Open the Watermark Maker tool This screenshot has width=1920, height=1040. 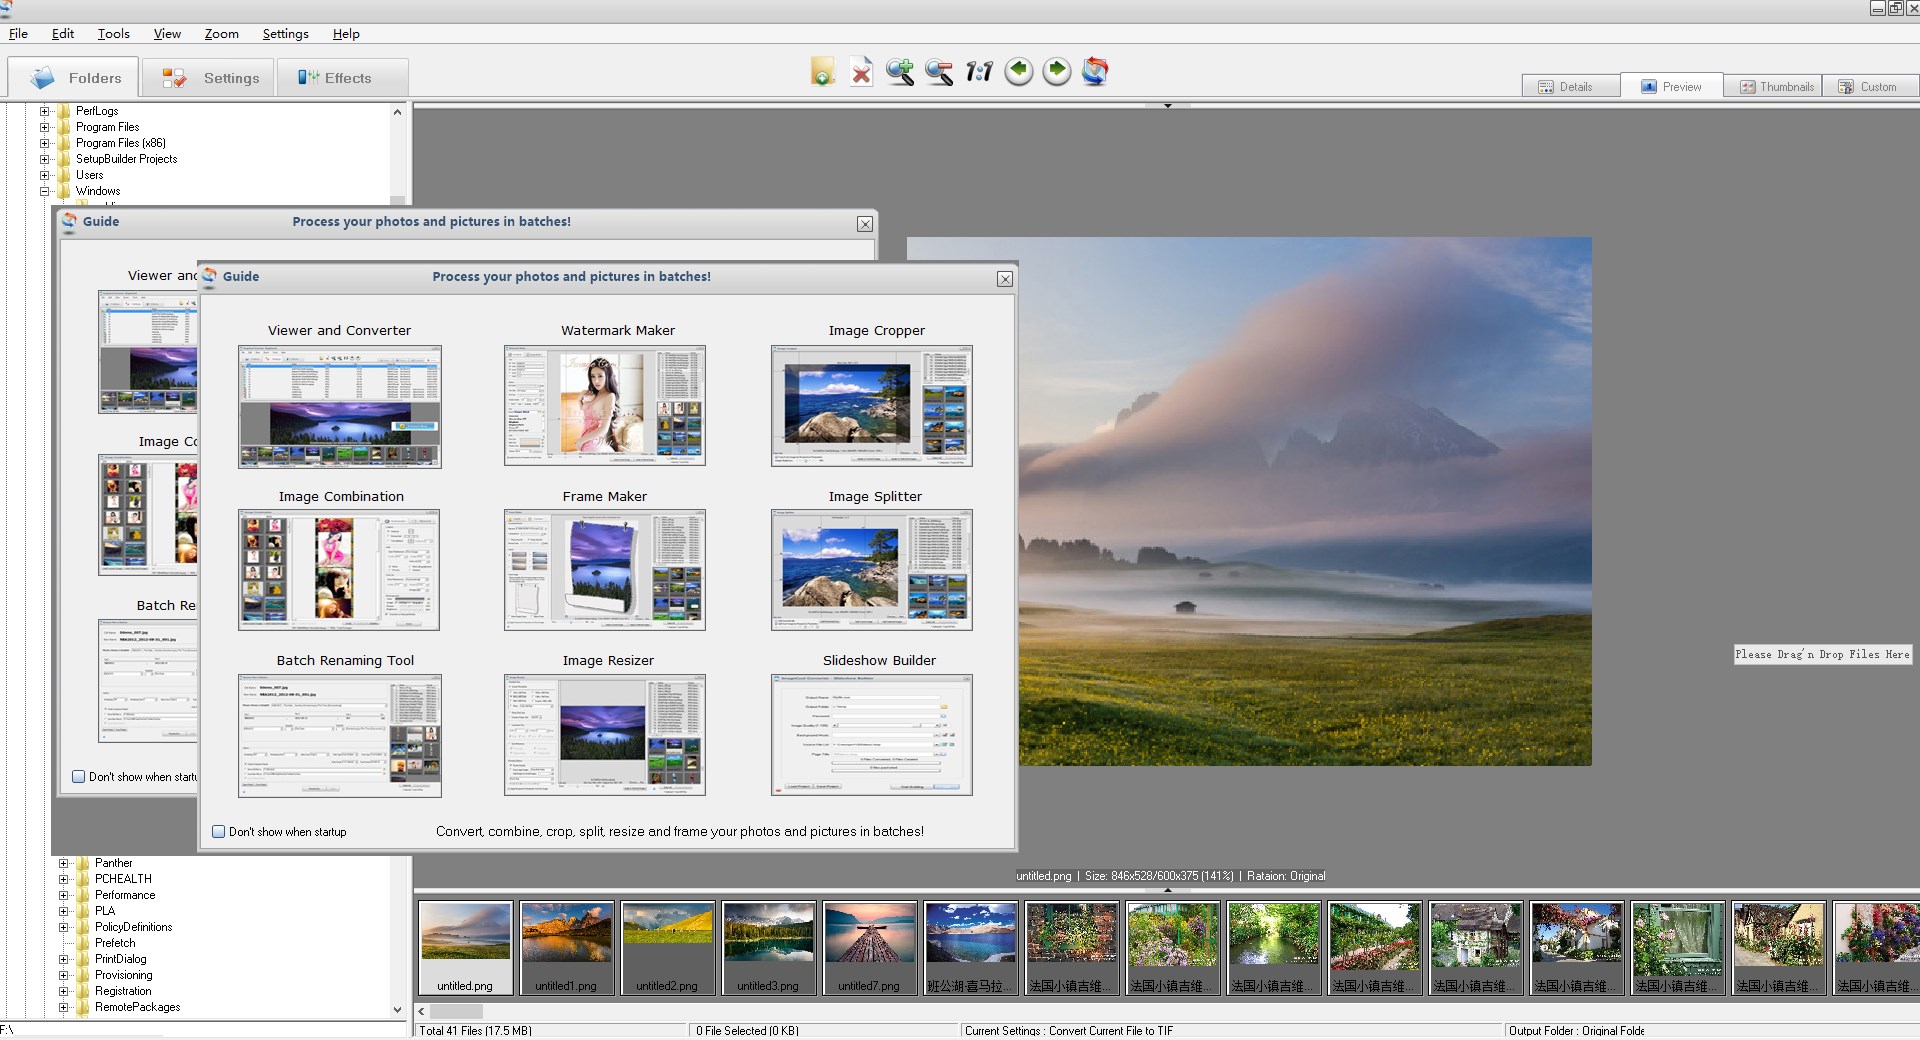tap(604, 405)
